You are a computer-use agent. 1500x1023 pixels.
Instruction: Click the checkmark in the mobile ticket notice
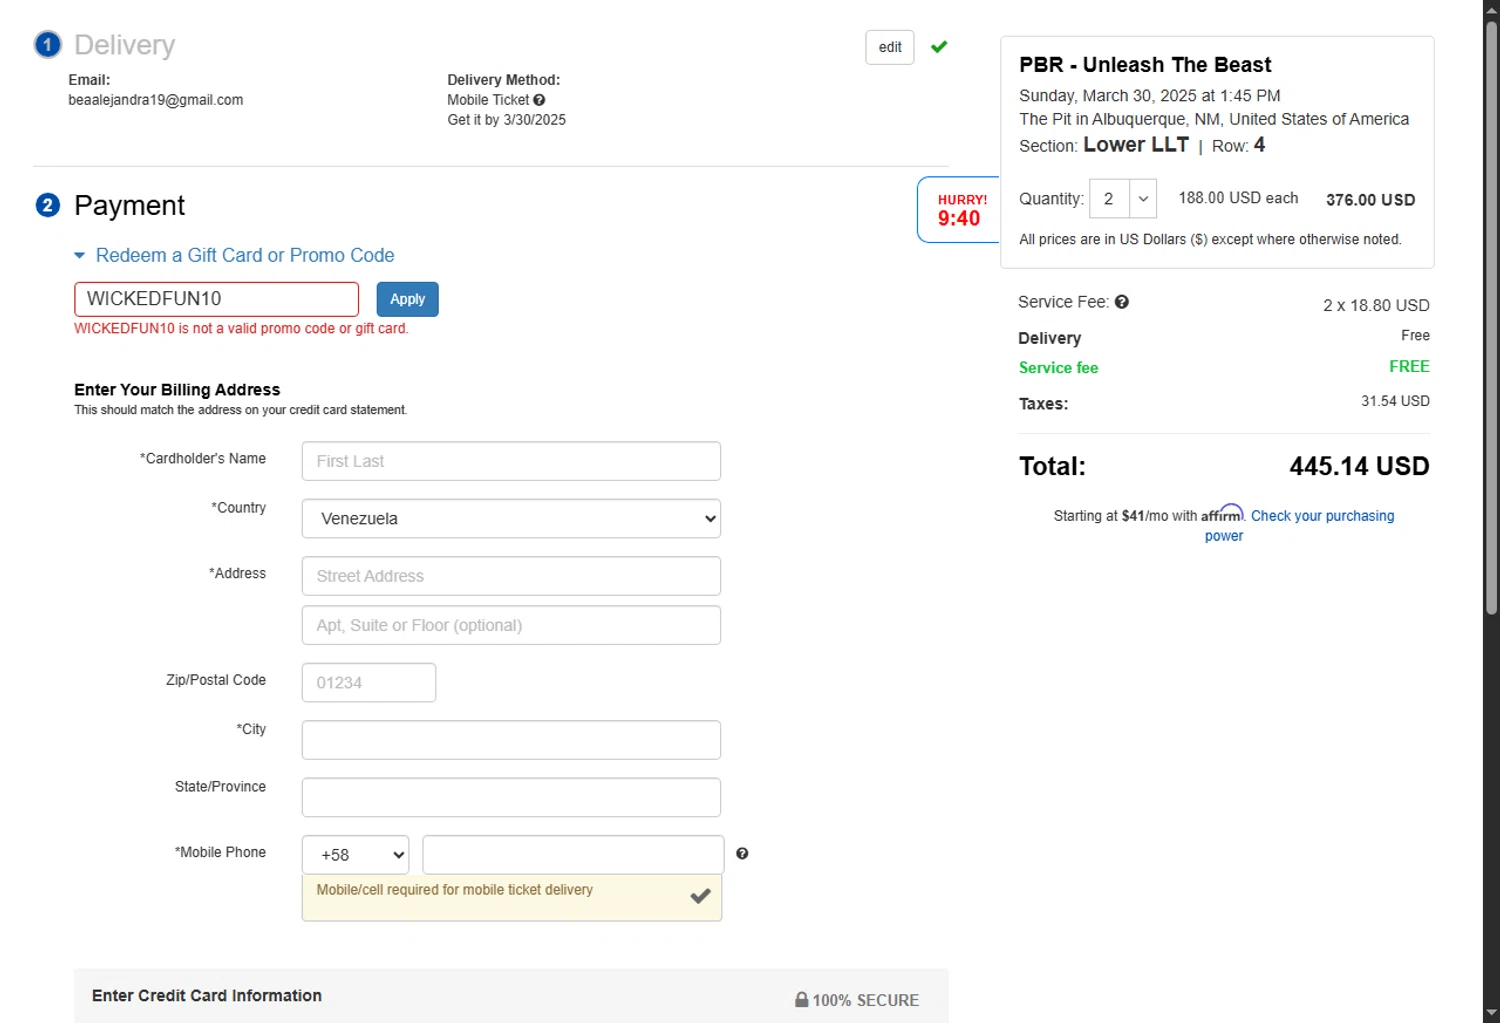[x=700, y=895]
